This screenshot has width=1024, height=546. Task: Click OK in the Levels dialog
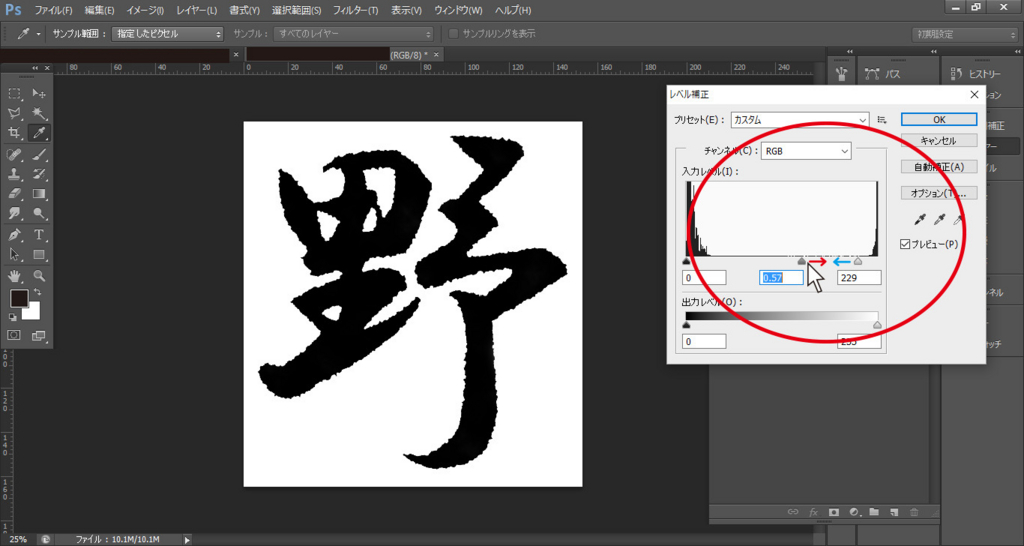[939, 120]
